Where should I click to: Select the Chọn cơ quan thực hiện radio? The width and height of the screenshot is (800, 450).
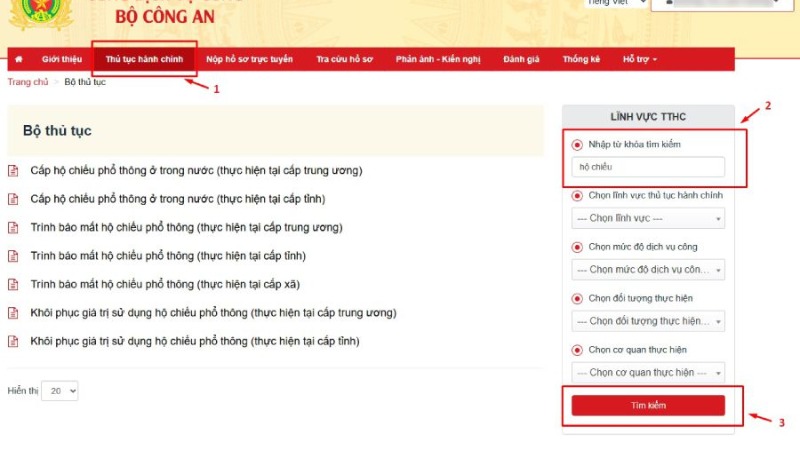577,350
